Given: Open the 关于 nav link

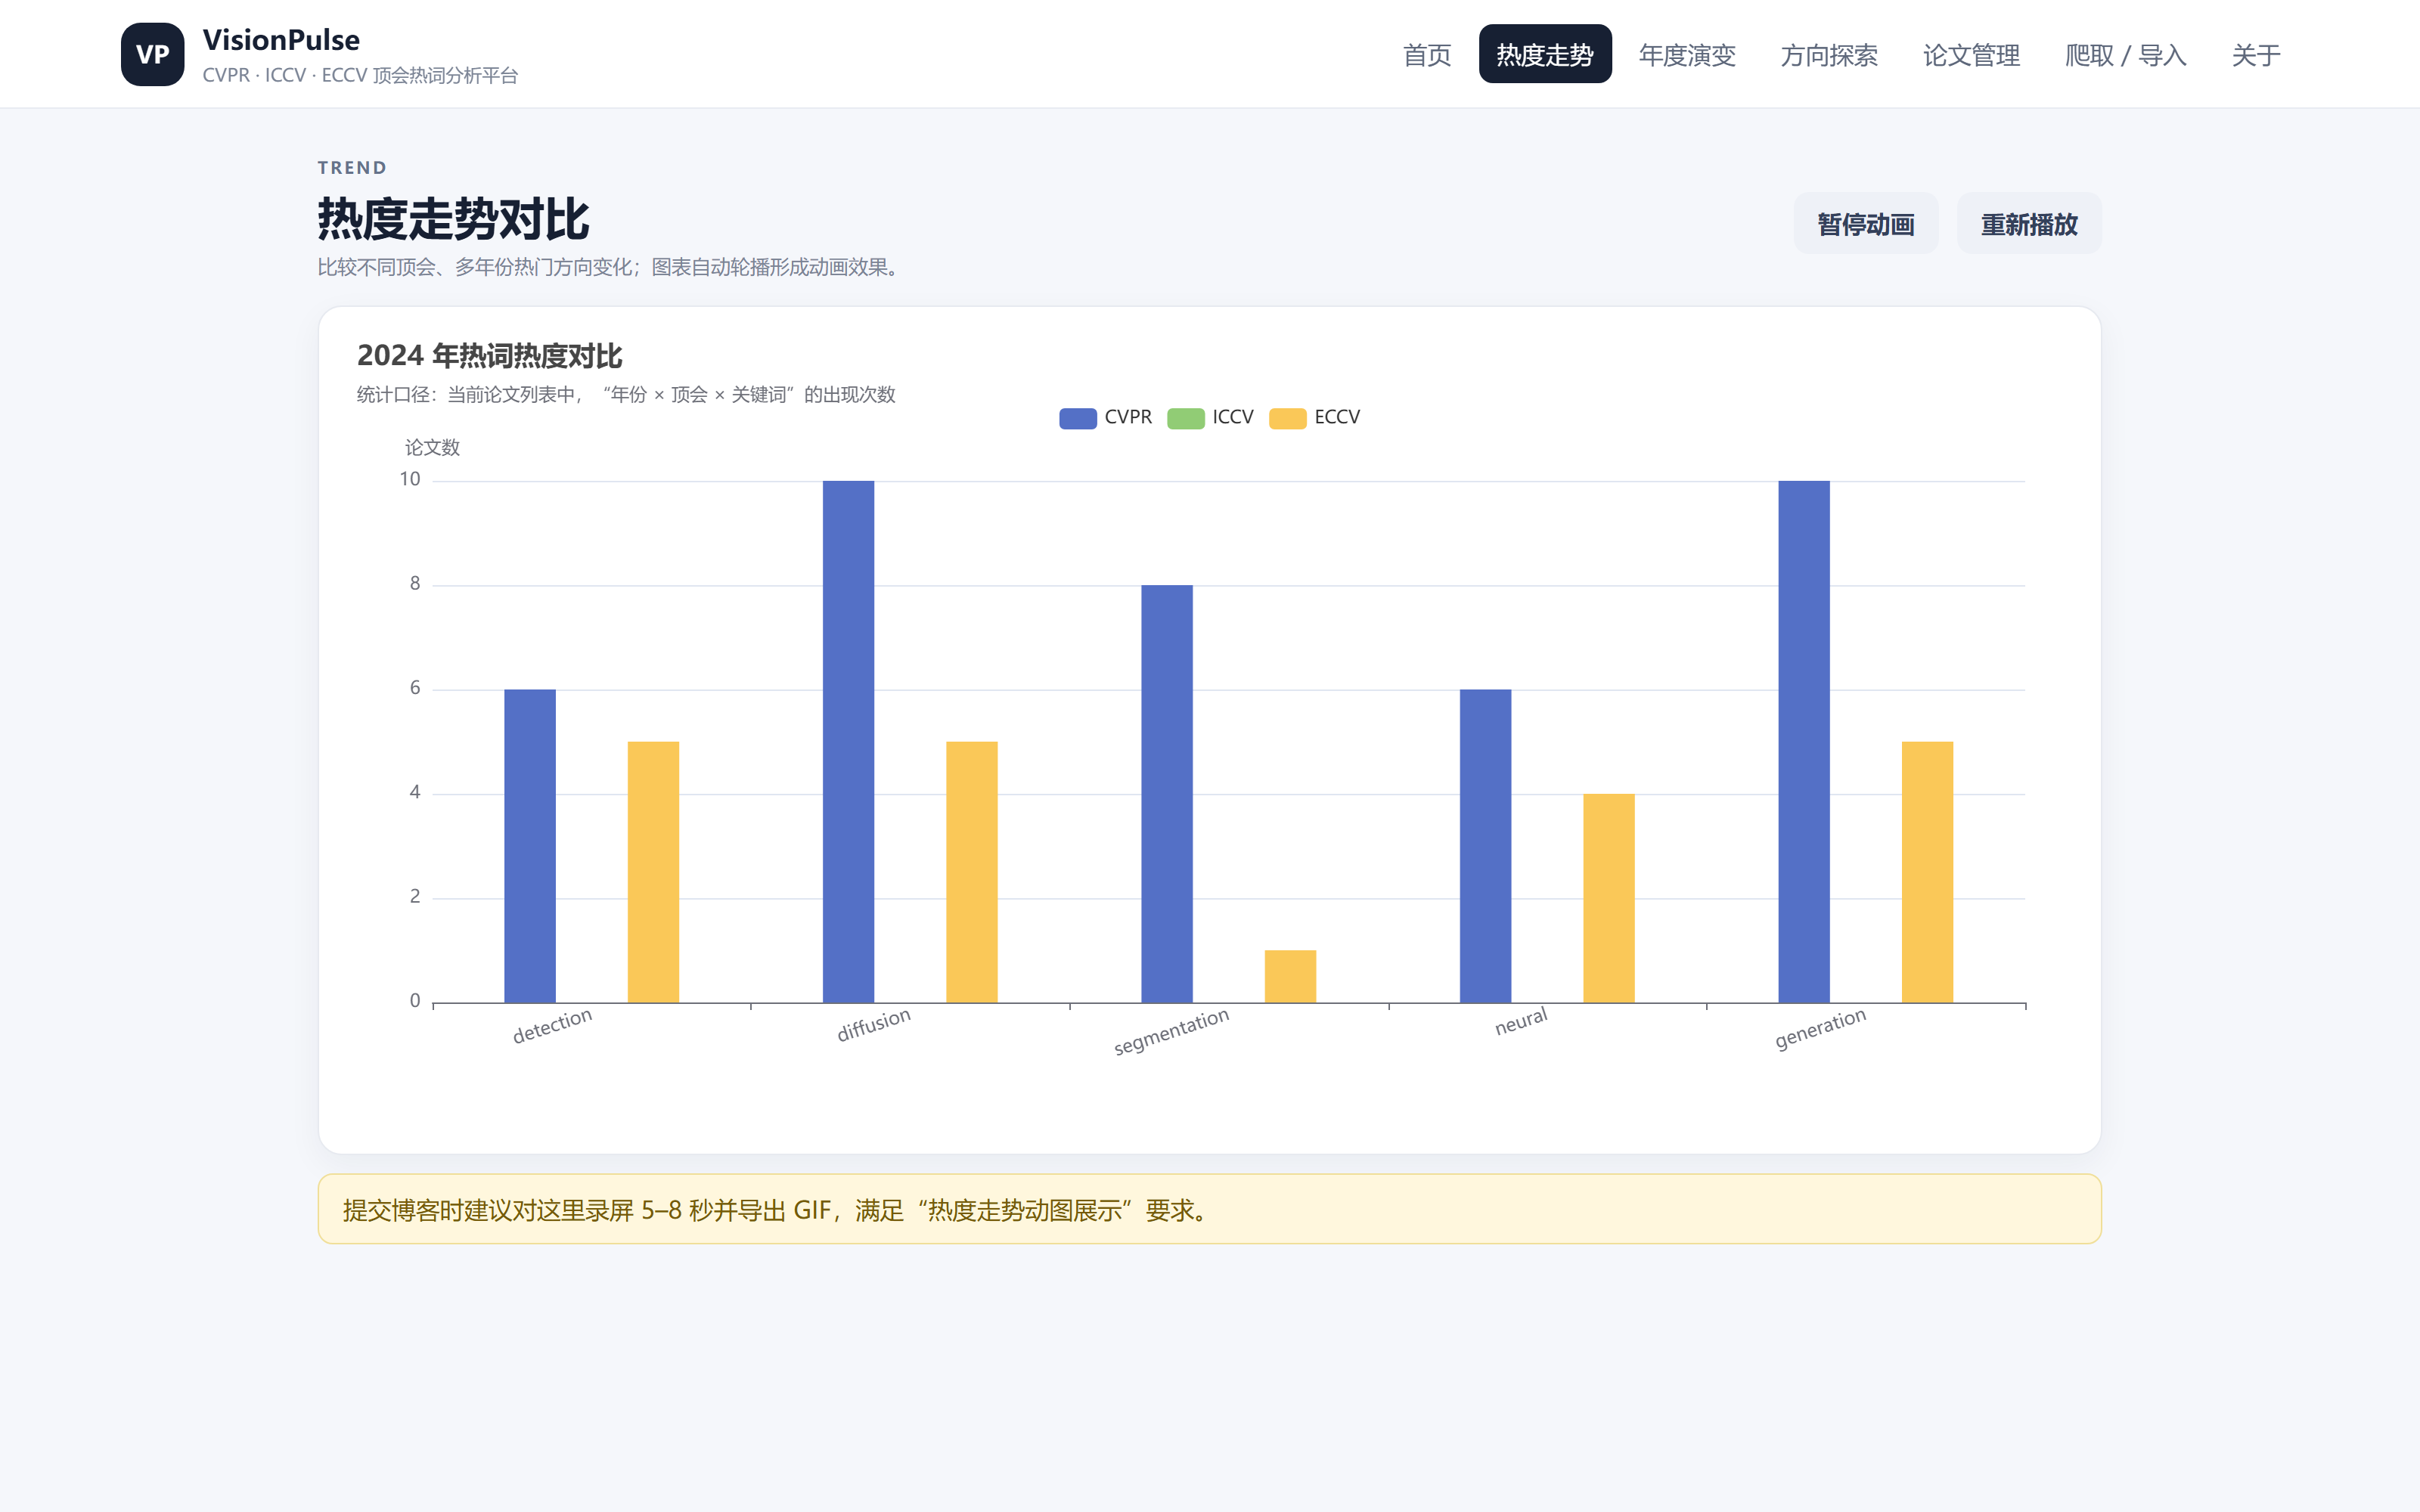Looking at the screenshot, I should click(2256, 55).
